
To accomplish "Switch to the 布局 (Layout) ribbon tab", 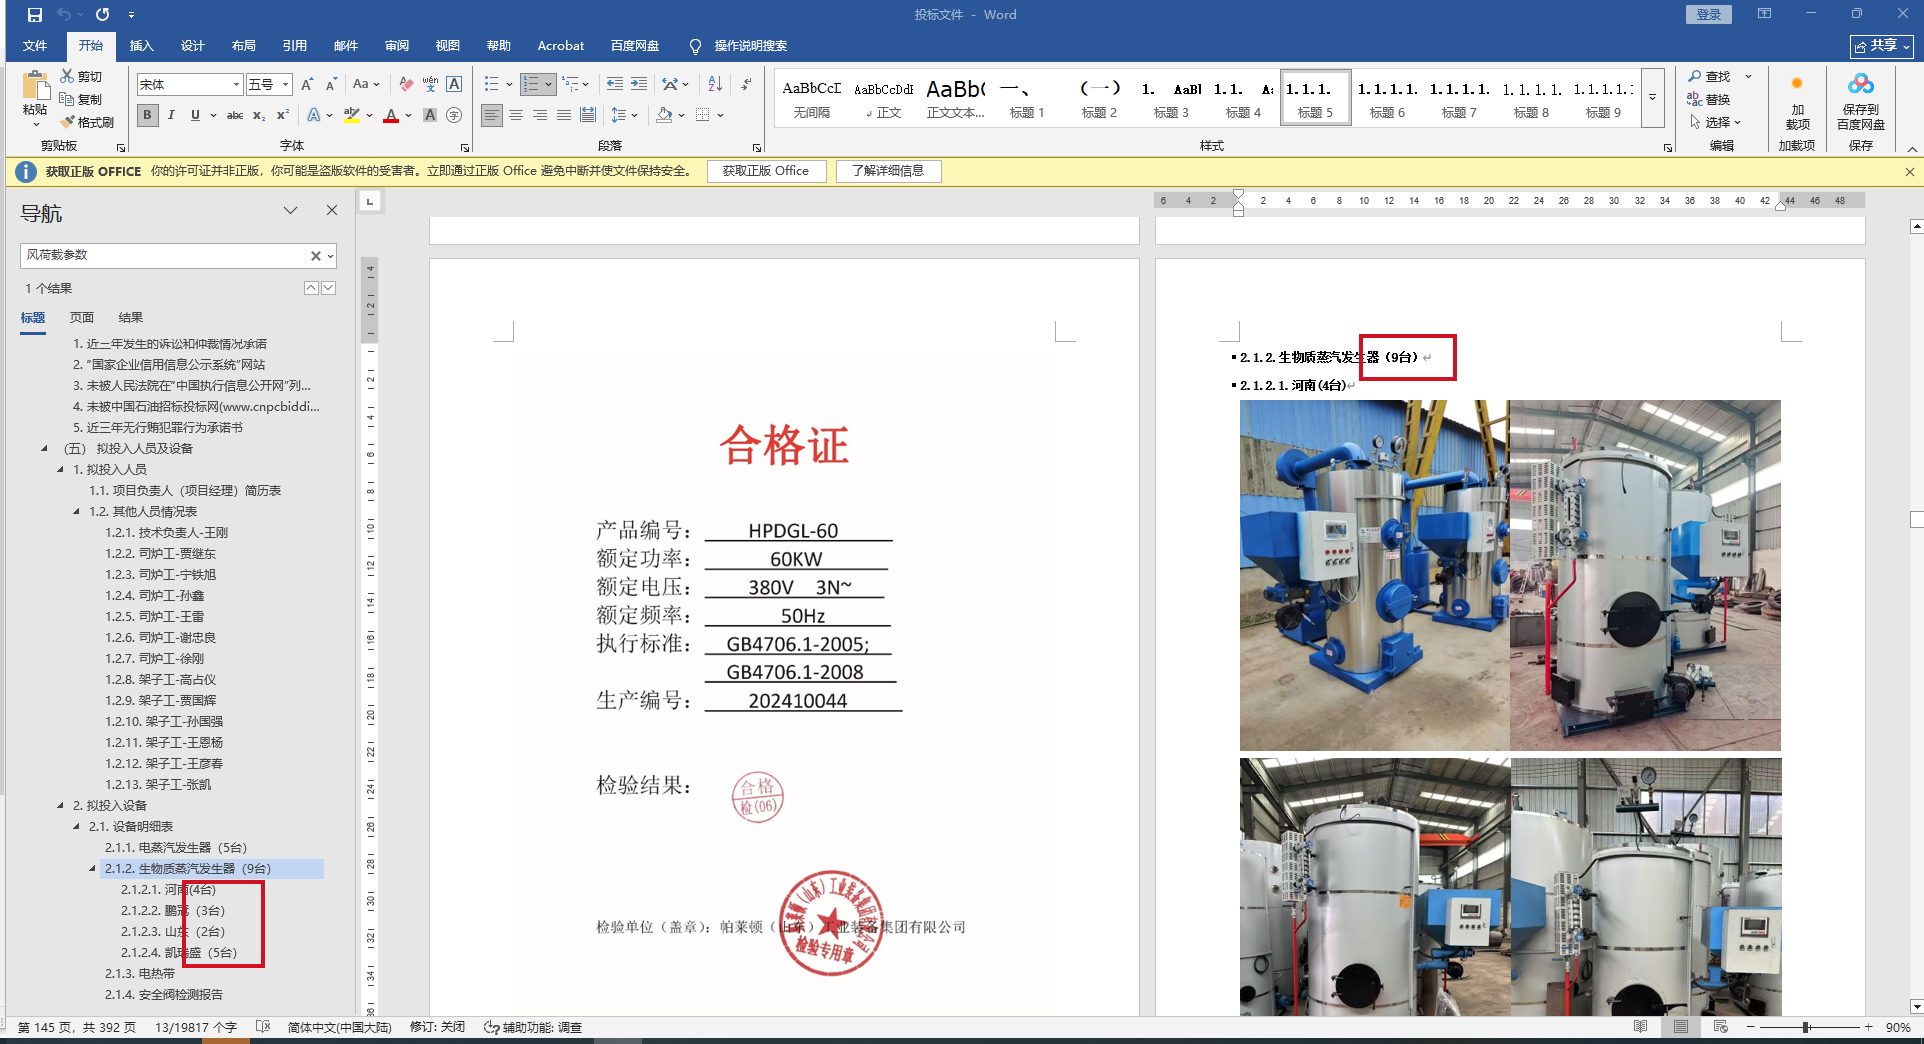I will coord(243,46).
